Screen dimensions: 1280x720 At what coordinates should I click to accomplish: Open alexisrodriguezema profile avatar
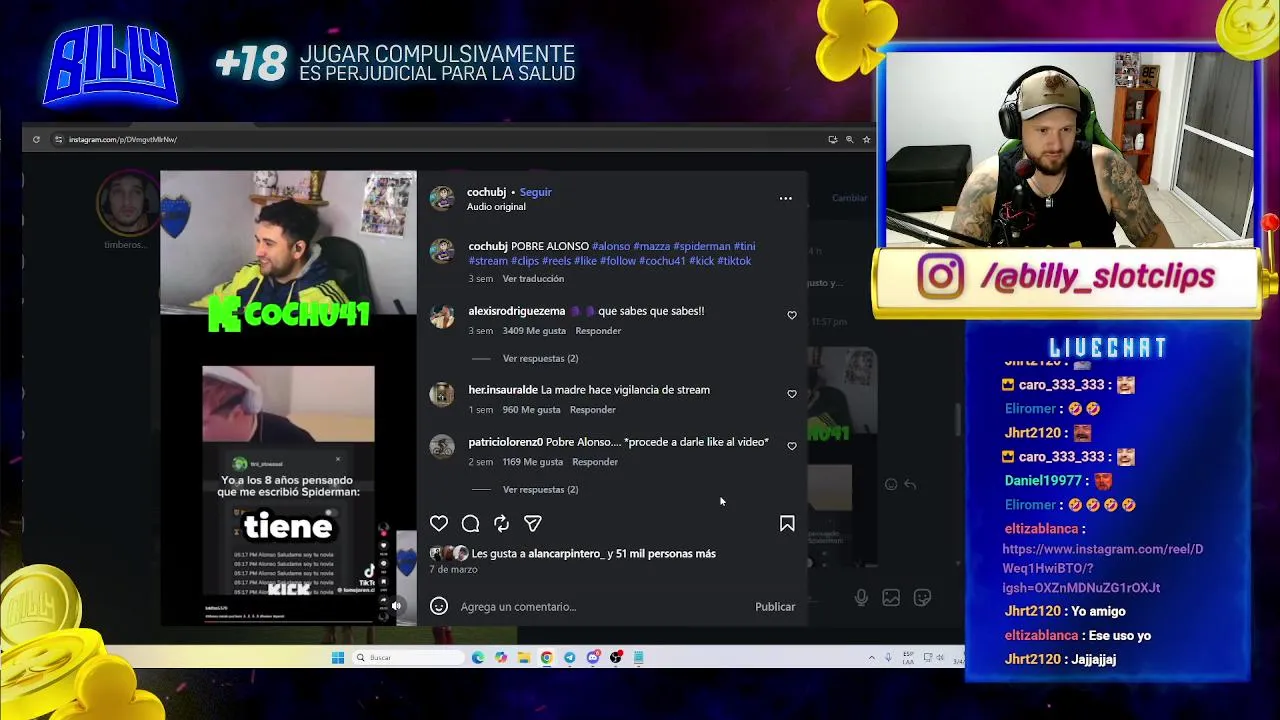coord(441,316)
